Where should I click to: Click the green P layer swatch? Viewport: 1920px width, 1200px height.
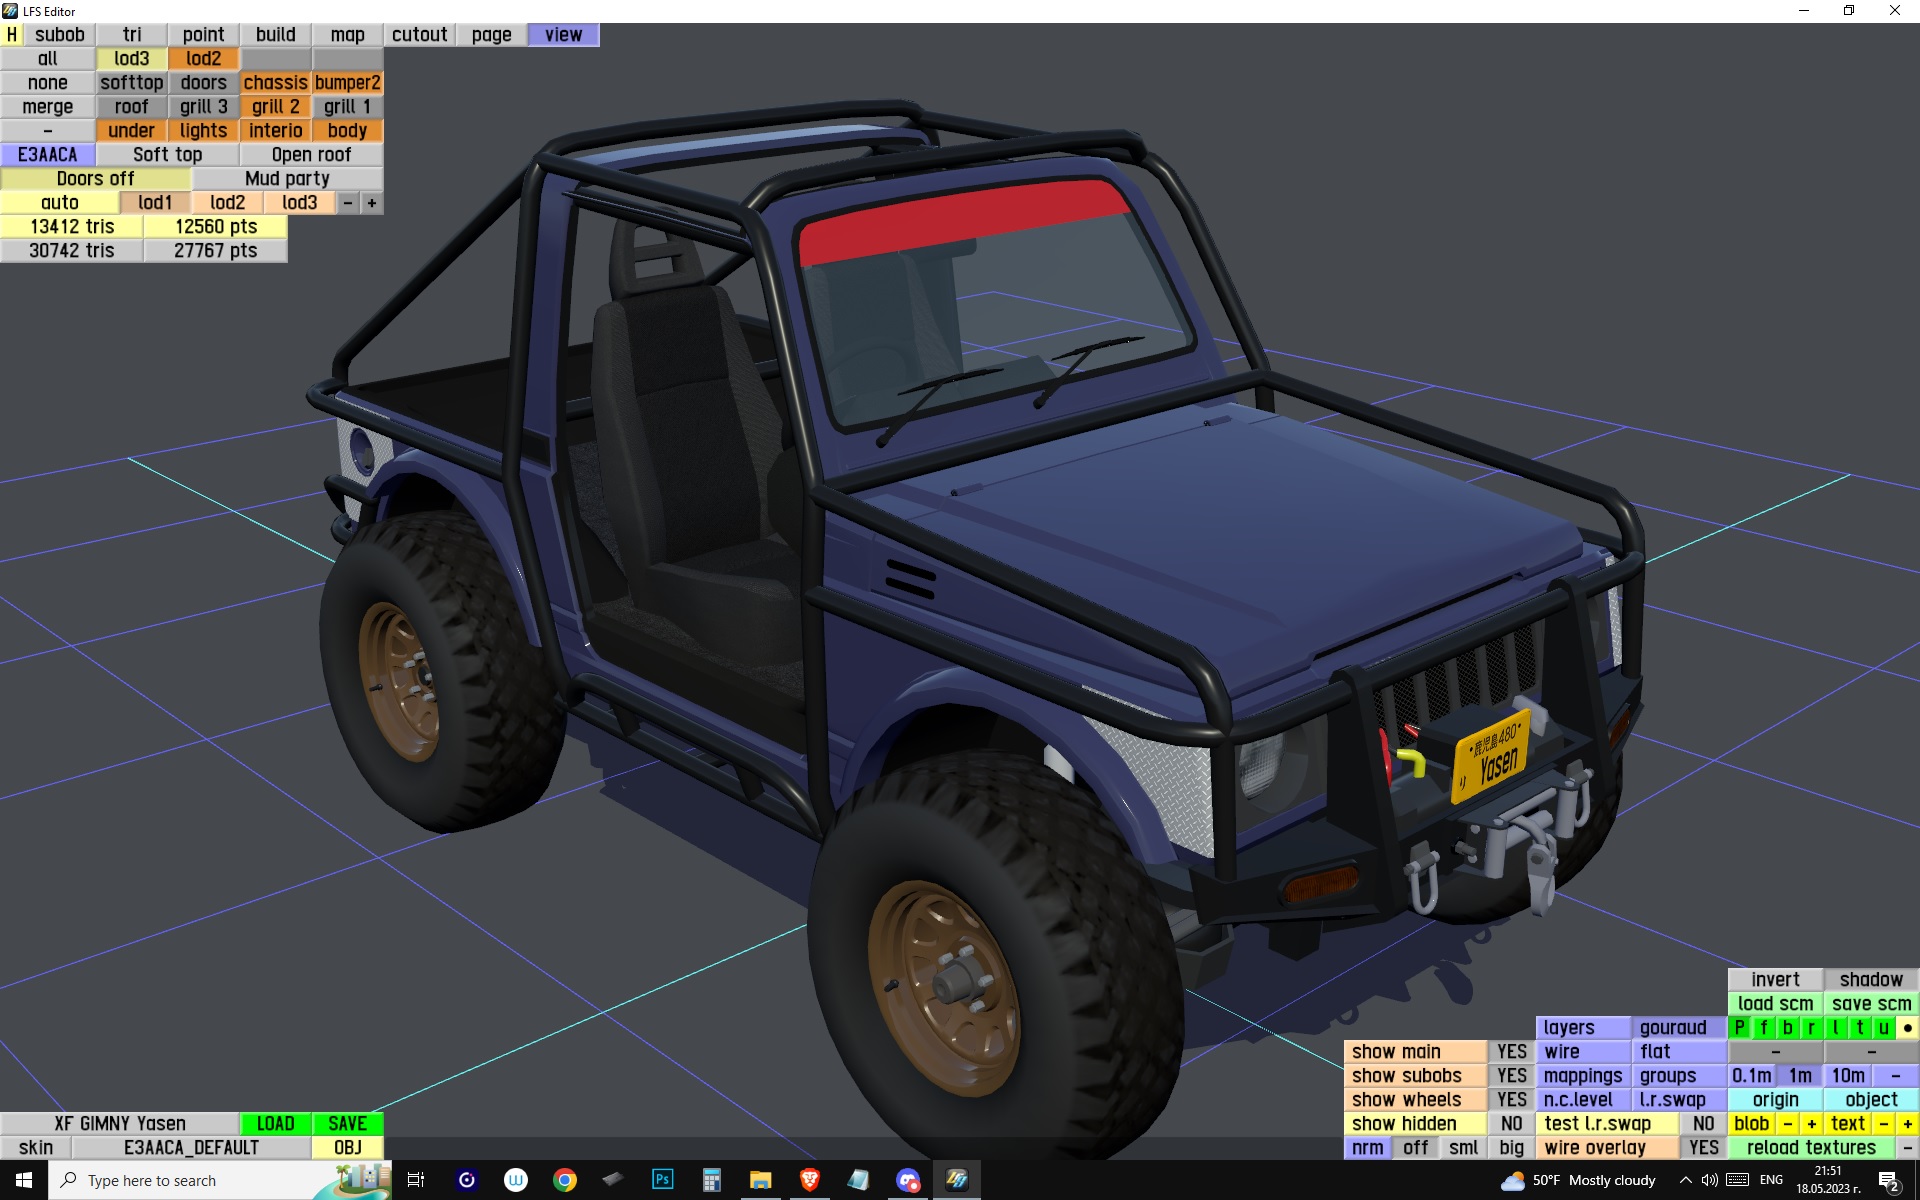coord(1740,1028)
